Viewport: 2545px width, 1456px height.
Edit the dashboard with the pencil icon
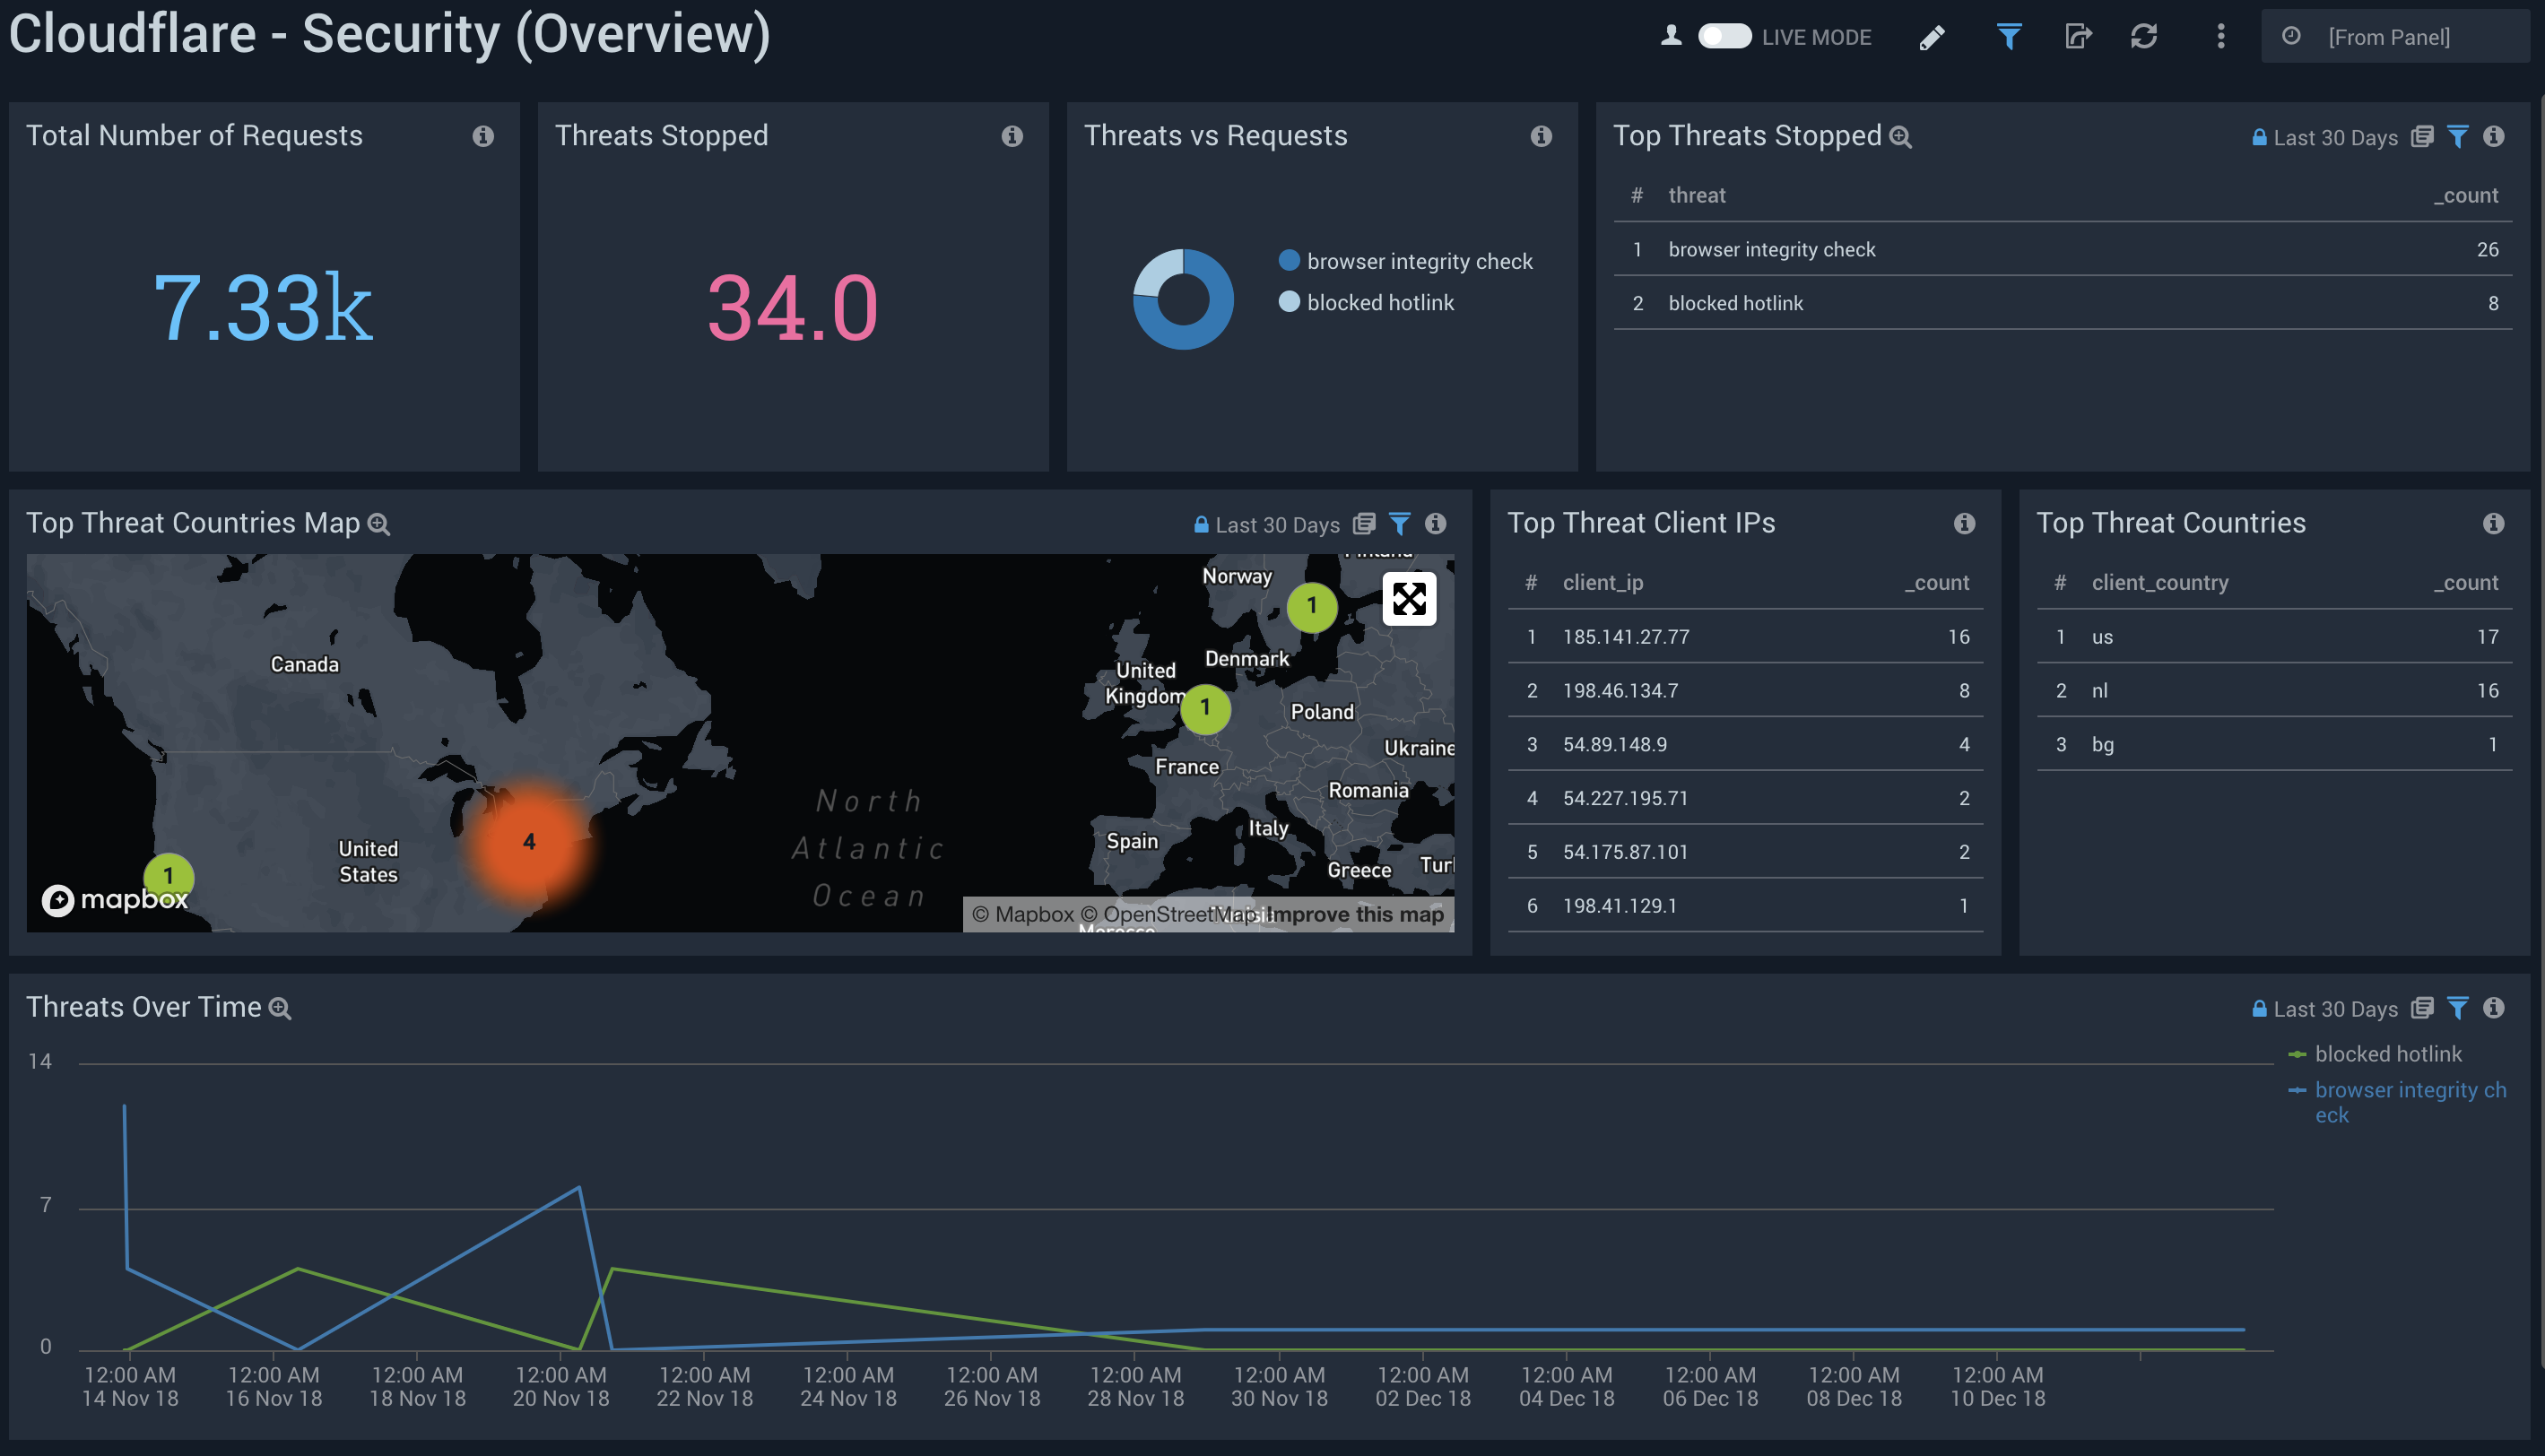point(1932,37)
